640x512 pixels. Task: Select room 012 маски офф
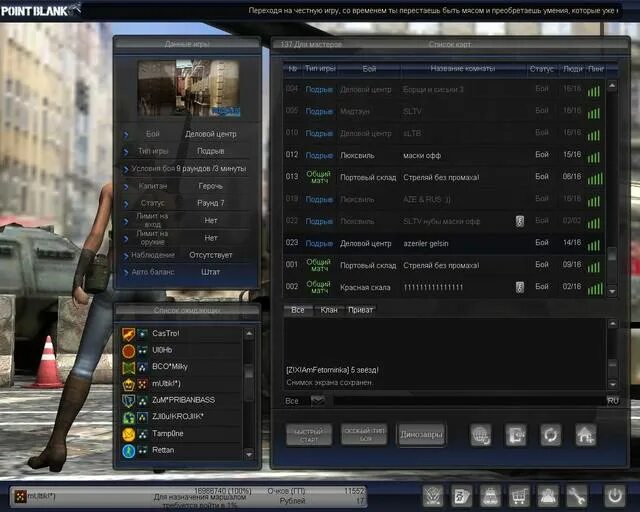tap(443, 156)
